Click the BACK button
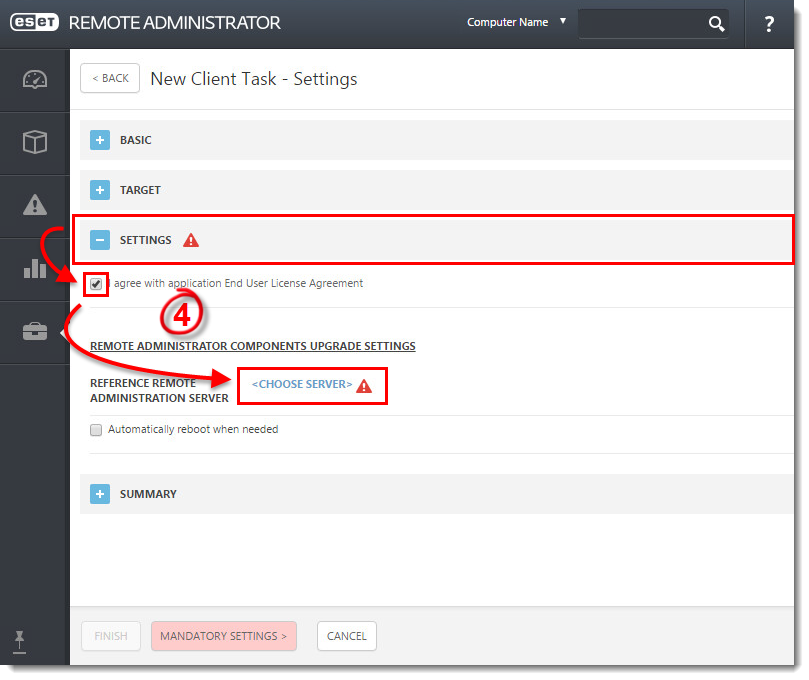 [x=110, y=78]
